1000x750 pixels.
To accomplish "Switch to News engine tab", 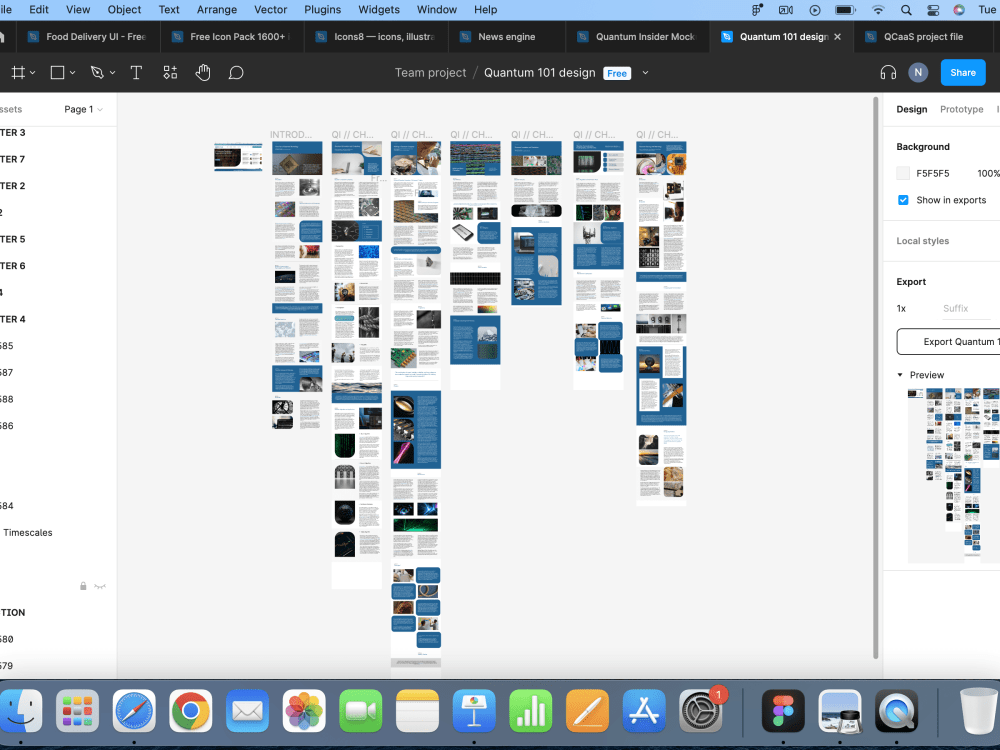I will click(506, 37).
